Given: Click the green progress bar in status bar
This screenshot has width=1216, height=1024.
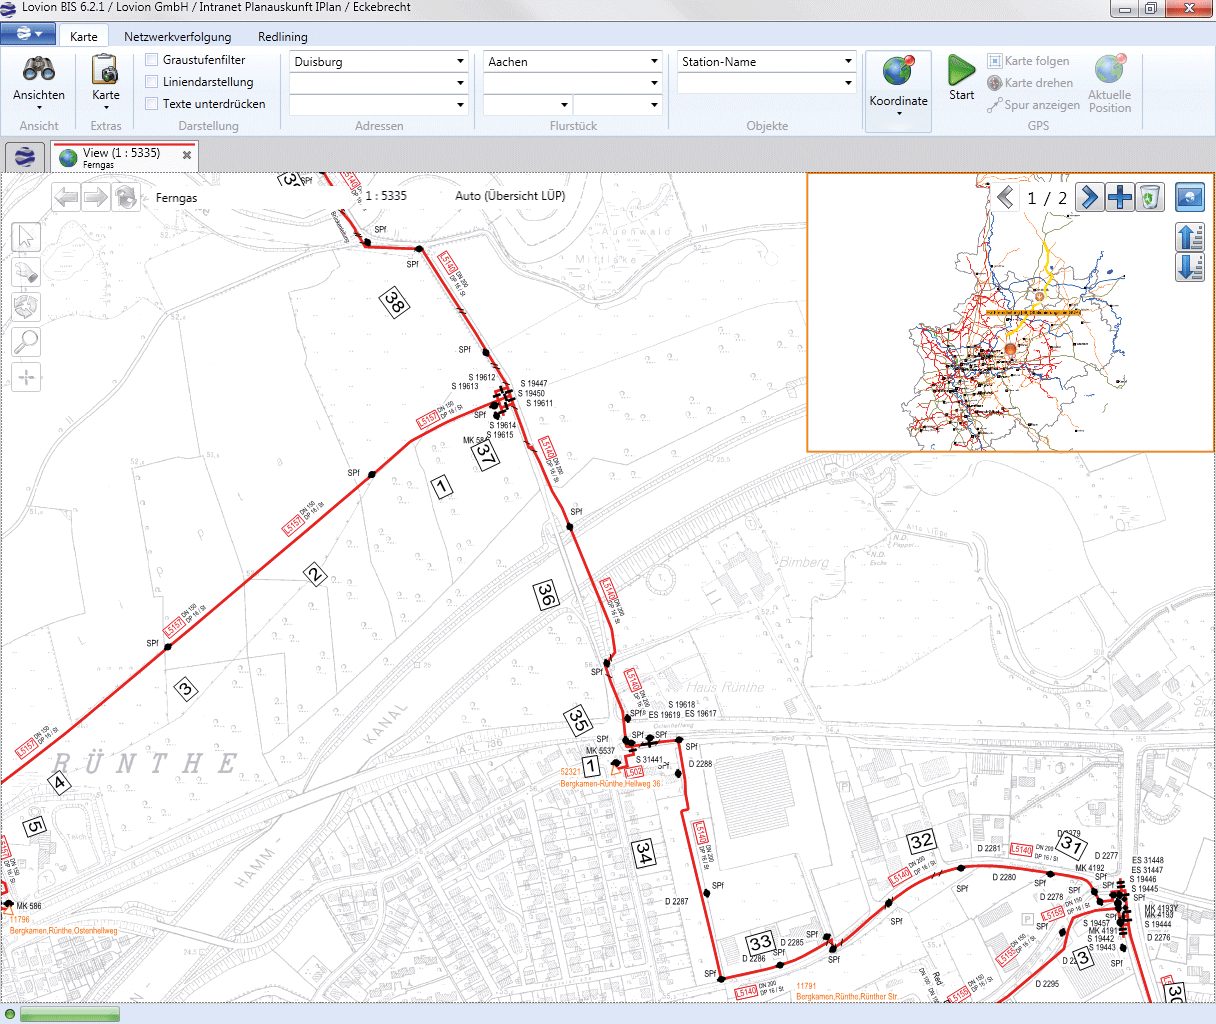Looking at the screenshot, I should point(69,1015).
